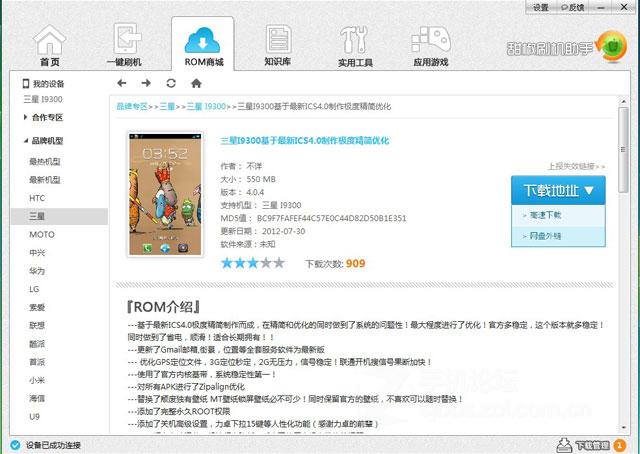
Task: Select 首派 brand in sidebar
Action: pyautogui.click(x=37, y=362)
